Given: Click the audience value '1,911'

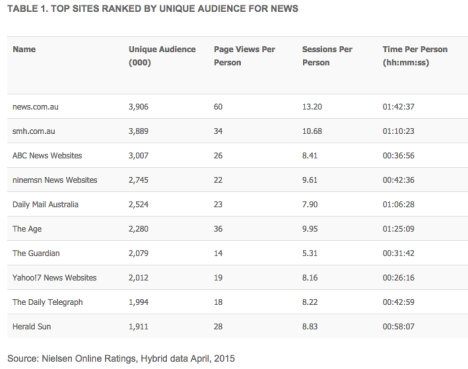Looking at the screenshot, I should [138, 327].
